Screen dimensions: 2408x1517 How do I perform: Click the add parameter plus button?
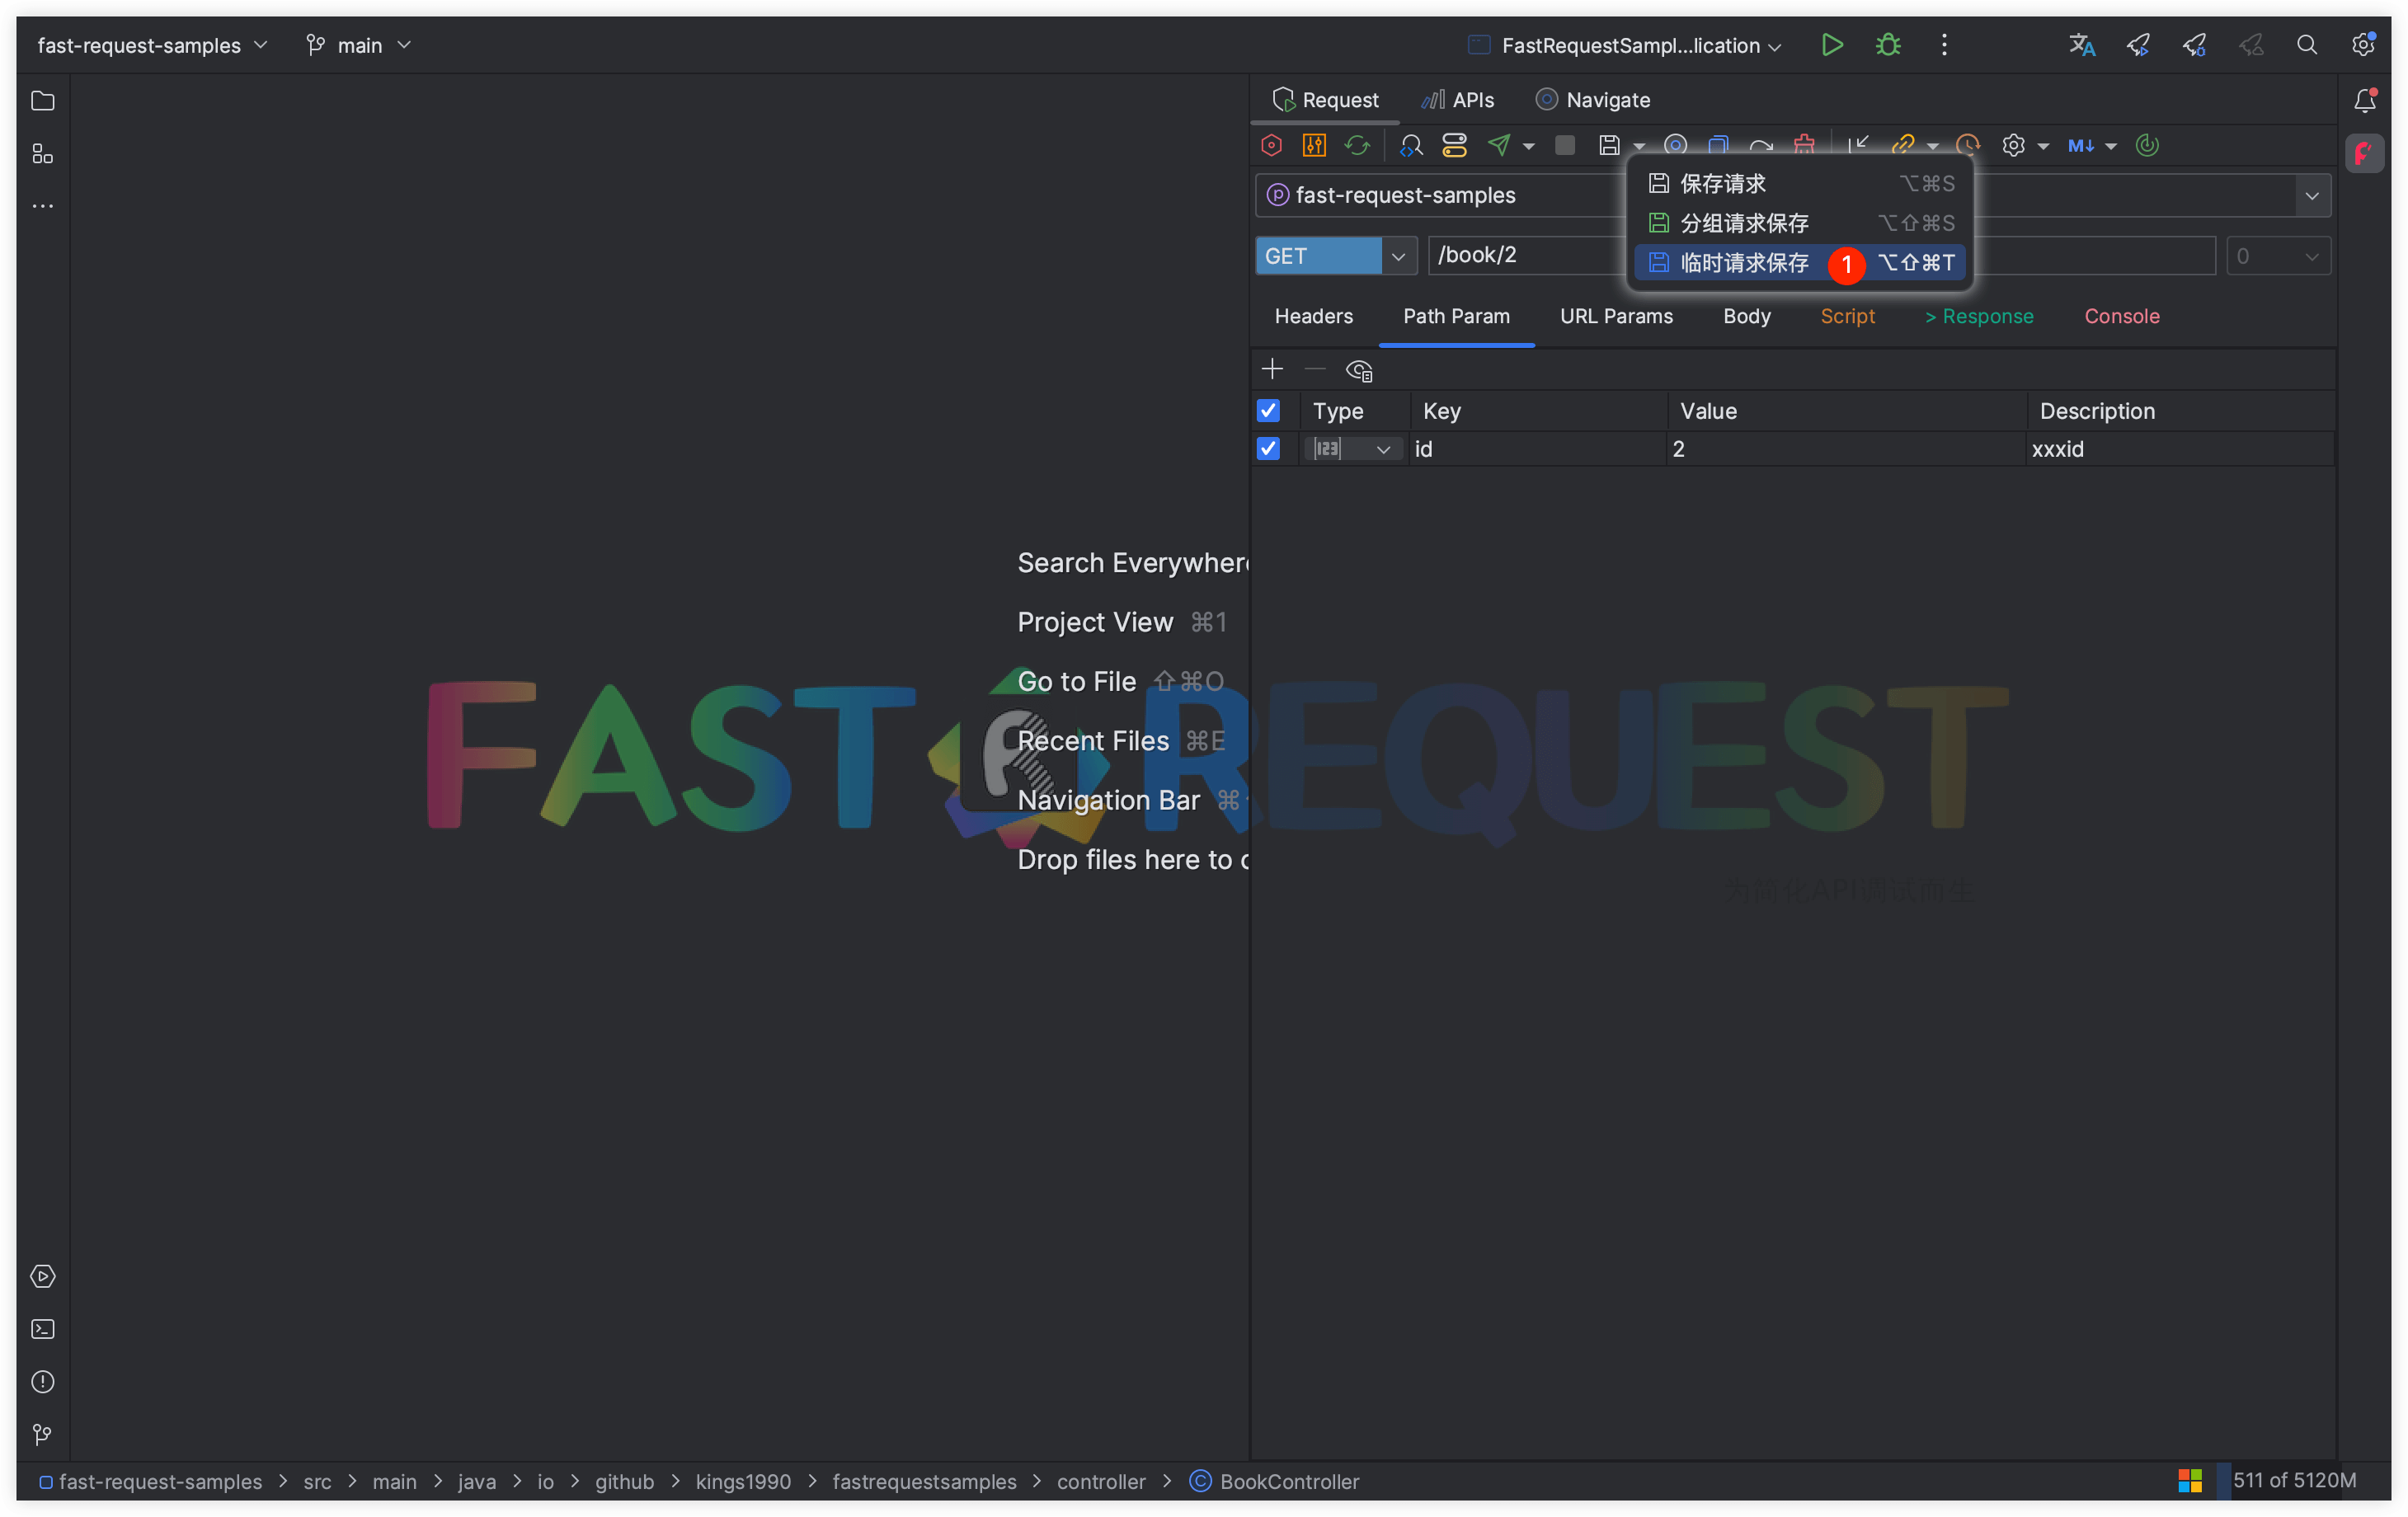(1272, 369)
